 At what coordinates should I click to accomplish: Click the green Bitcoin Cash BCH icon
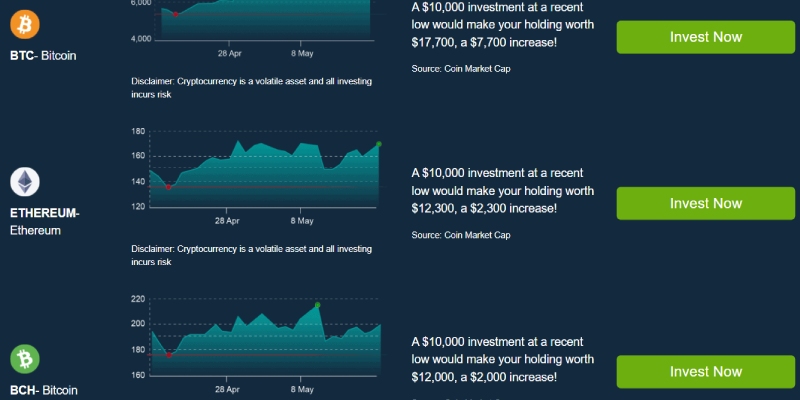coord(24,359)
